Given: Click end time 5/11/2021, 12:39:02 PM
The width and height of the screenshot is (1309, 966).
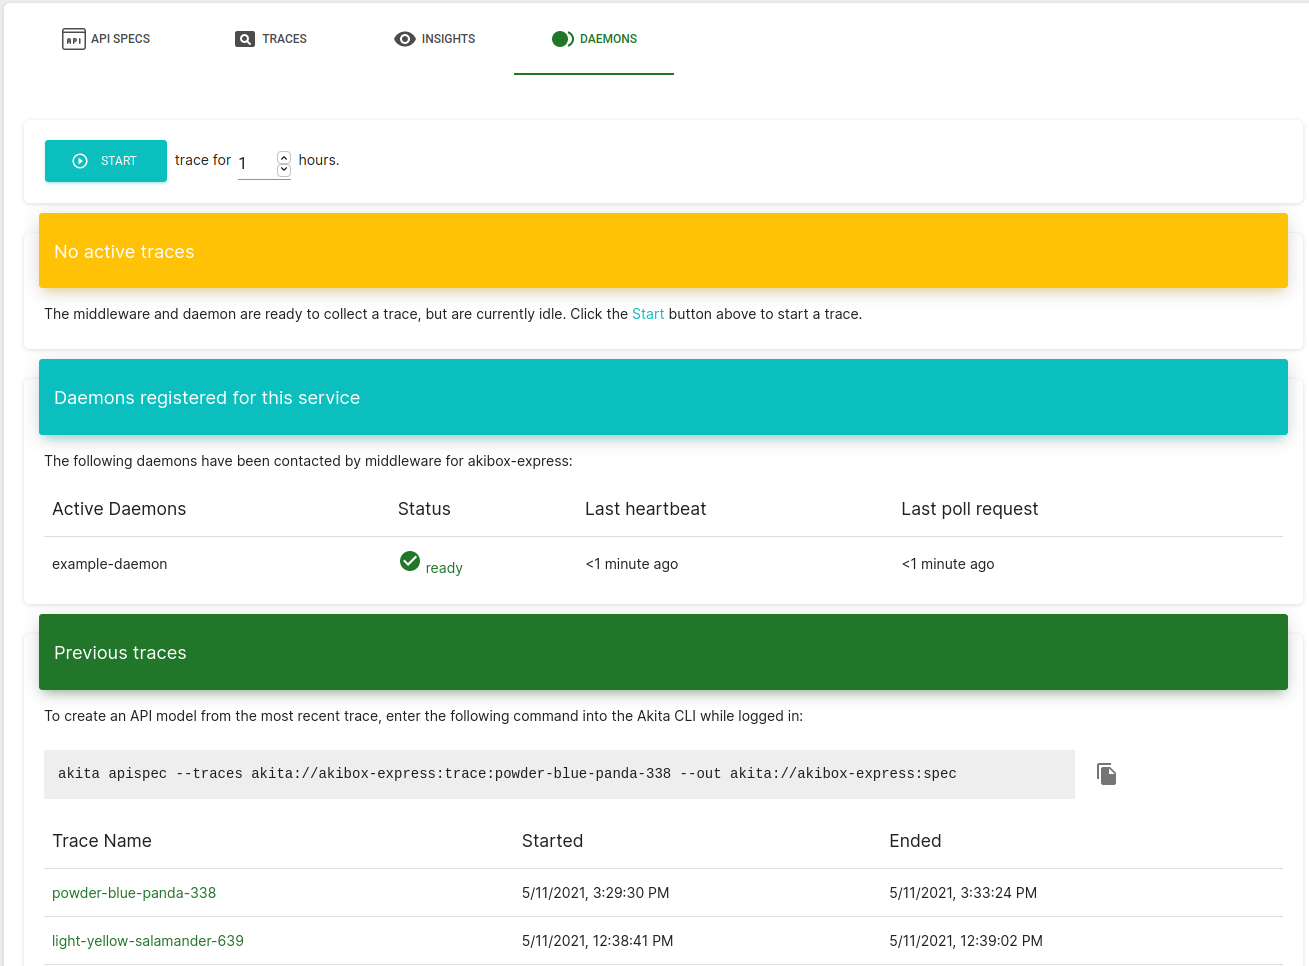Looking at the screenshot, I should tap(966, 941).
